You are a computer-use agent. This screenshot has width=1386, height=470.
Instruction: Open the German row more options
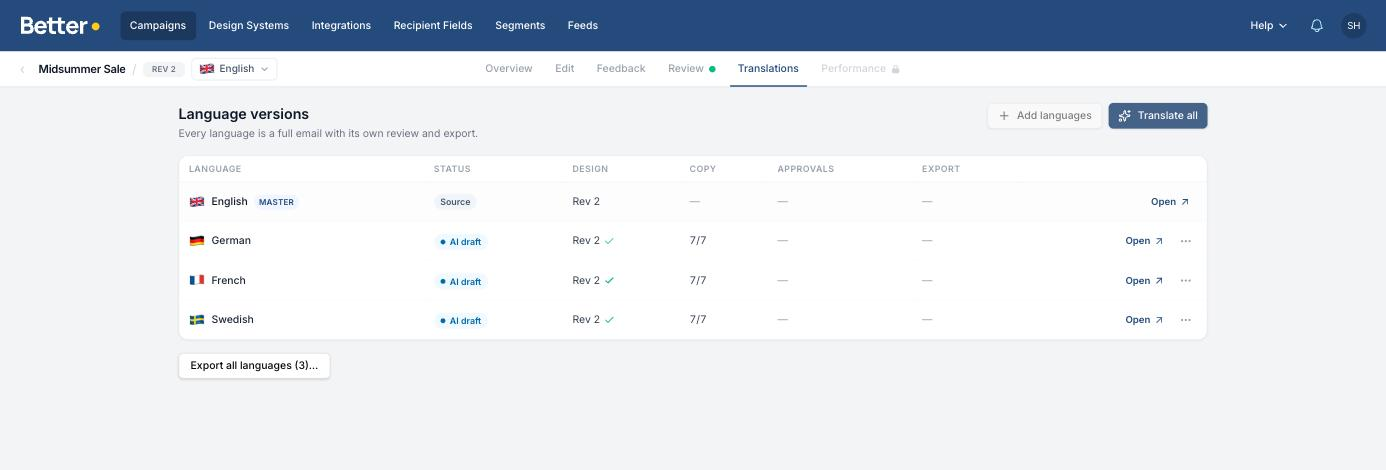point(1186,241)
